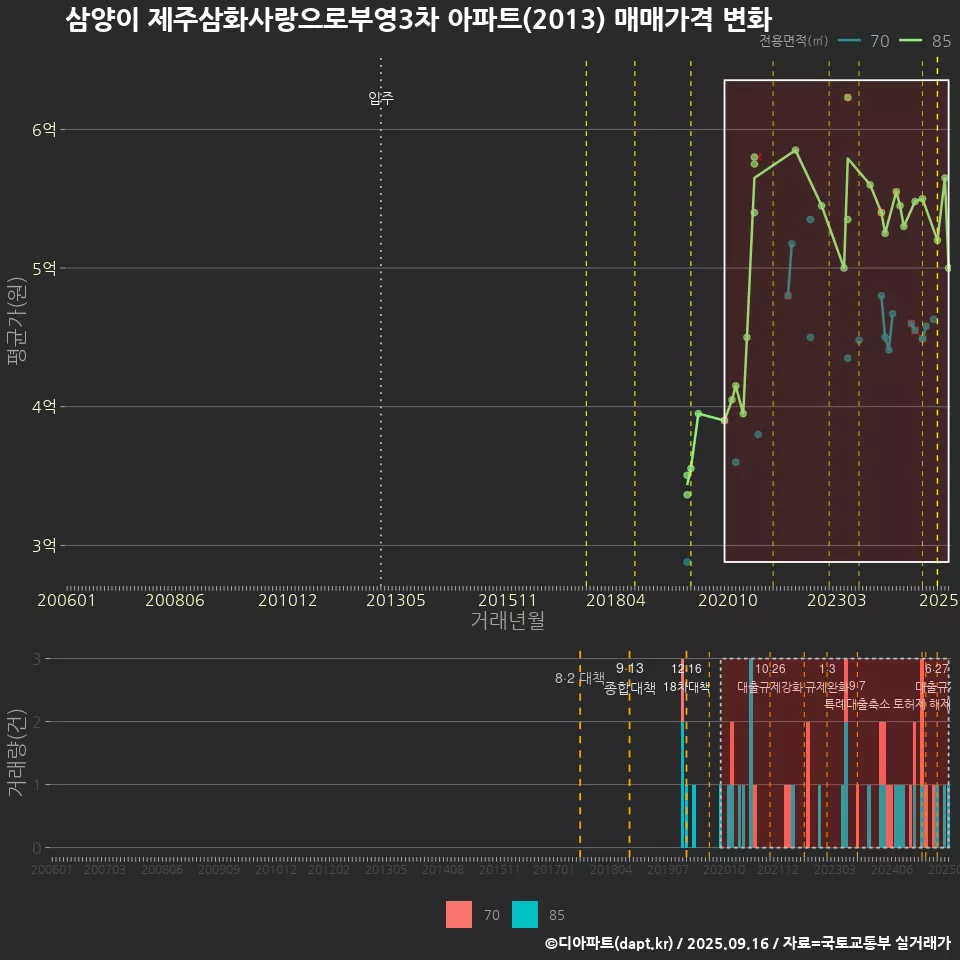Screen dimensions: 960x960
Task: Select the 평균가(원) axis title
Action: 17,321
